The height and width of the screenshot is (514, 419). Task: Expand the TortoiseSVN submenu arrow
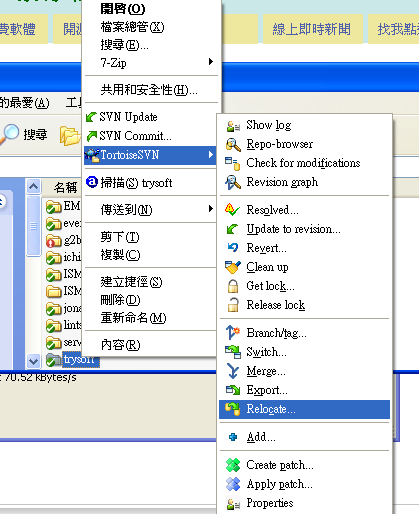click(210, 155)
